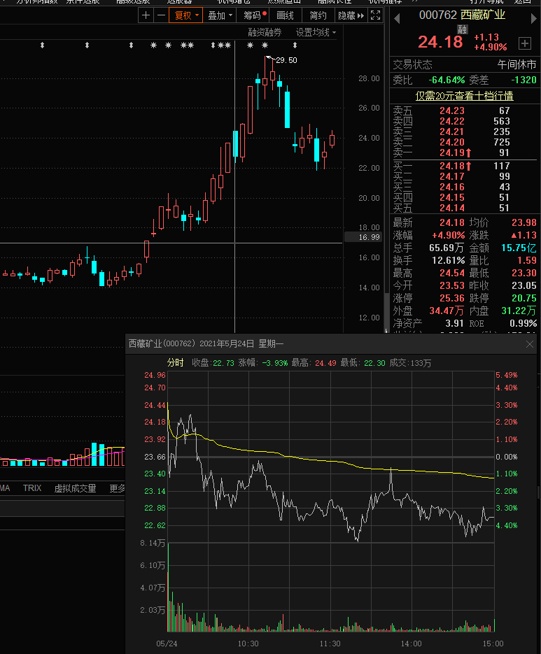Switch to the 虚拟成交量 indicator tab

click(x=75, y=488)
